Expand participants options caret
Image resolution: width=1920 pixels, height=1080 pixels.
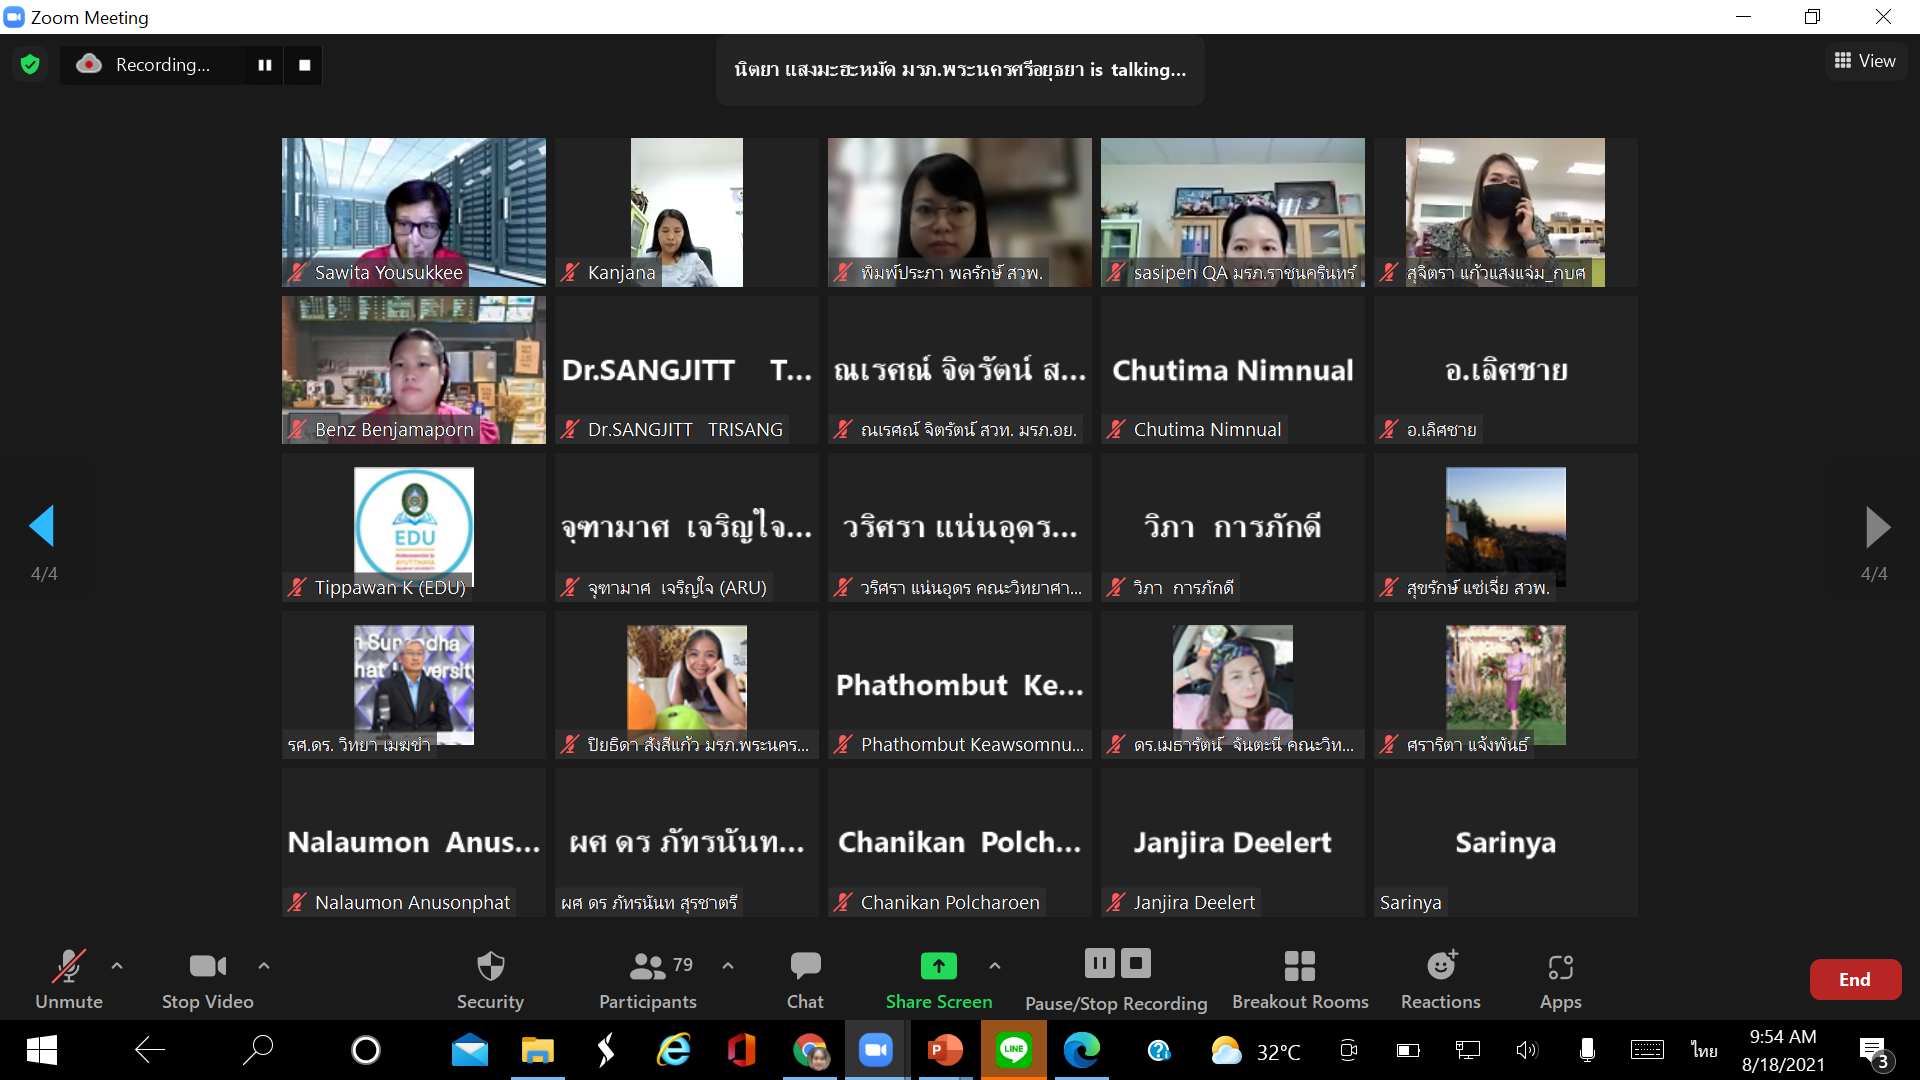(x=728, y=966)
